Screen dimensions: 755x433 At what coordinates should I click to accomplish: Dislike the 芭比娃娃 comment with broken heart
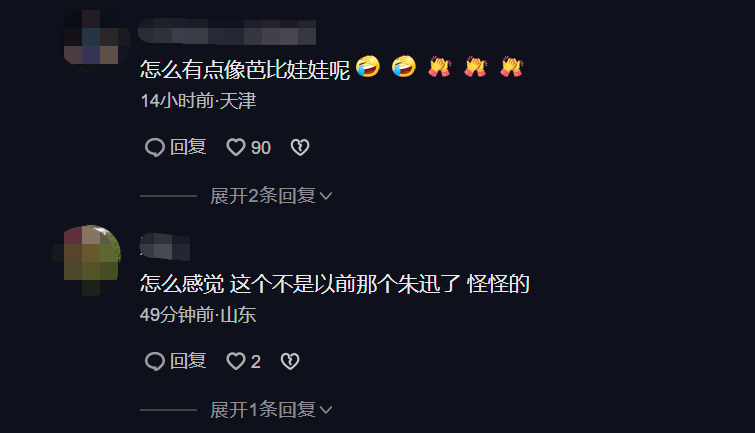coord(300,147)
